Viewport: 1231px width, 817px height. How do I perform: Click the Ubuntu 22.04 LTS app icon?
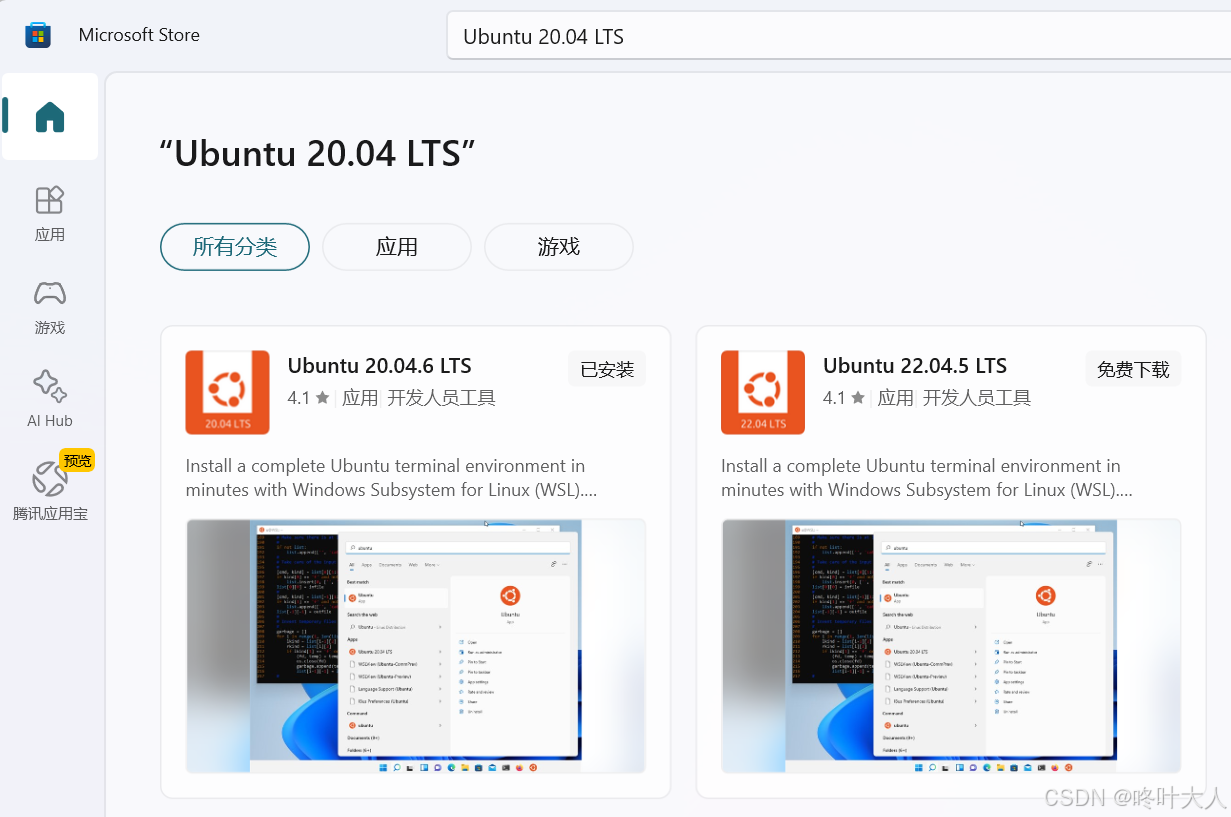pyautogui.click(x=763, y=392)
